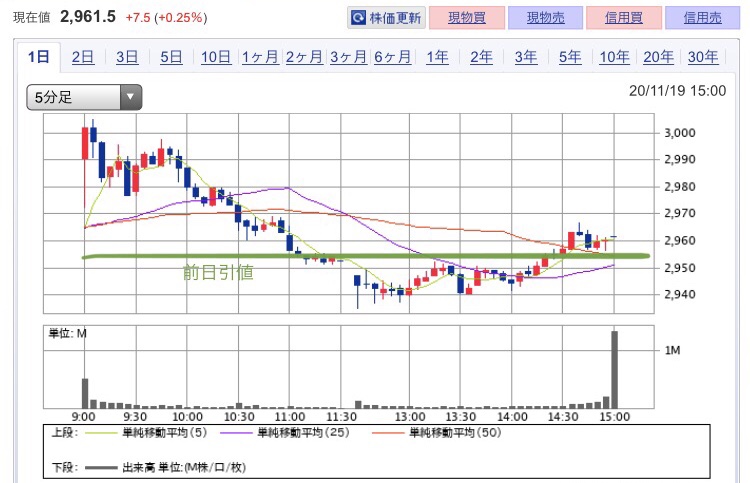Switch to the 10日 chart tab

[x=216, y=57]
